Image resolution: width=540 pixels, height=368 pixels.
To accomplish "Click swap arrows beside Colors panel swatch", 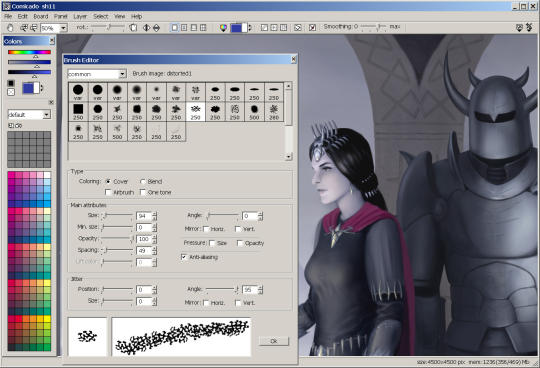I will click(42, 88).
